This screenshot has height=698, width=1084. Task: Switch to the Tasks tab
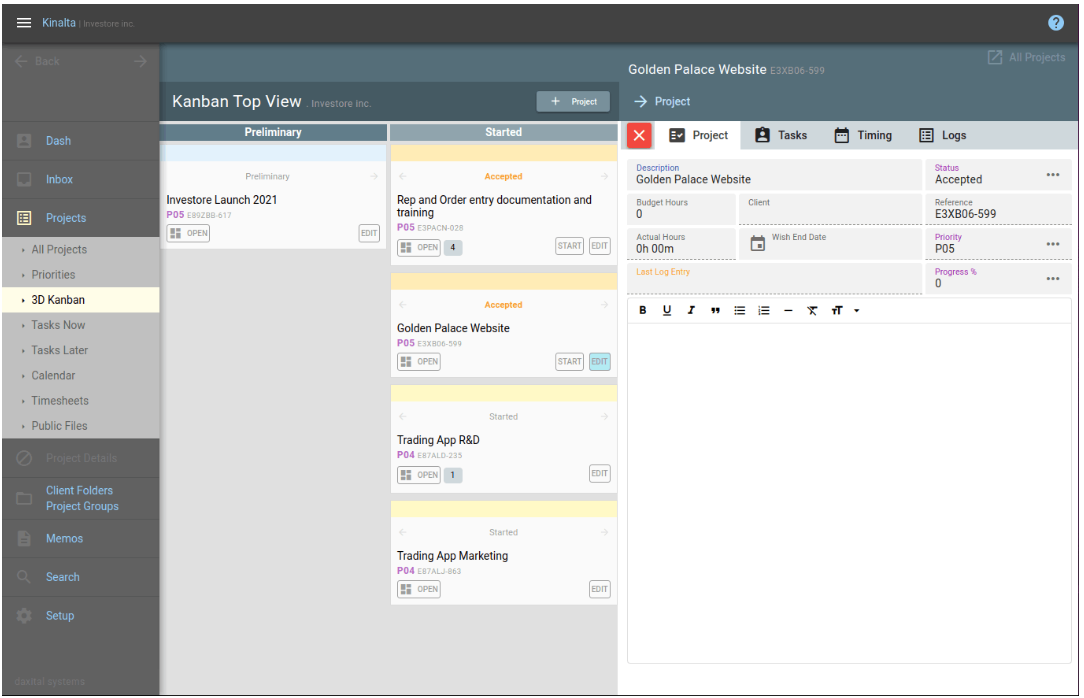click(x=781, y=135)
